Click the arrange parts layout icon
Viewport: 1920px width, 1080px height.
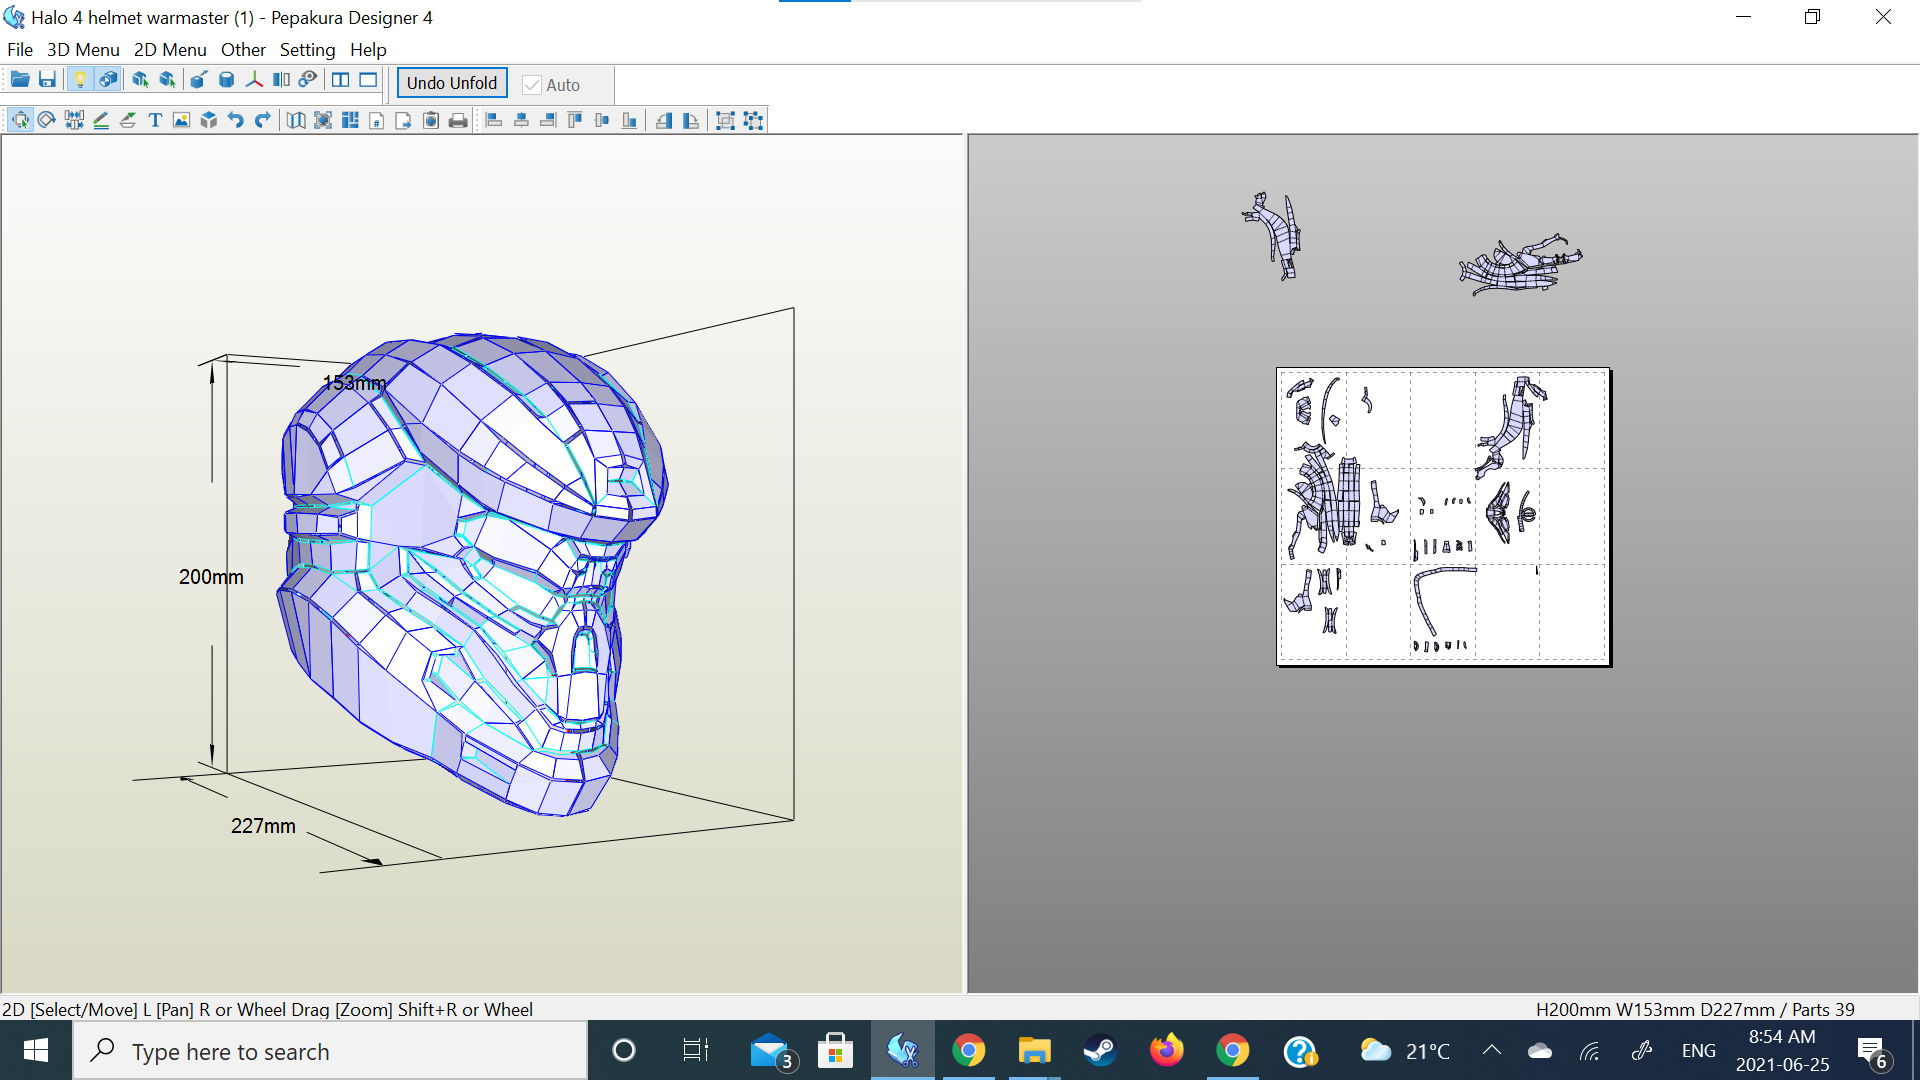click(350, 120)
